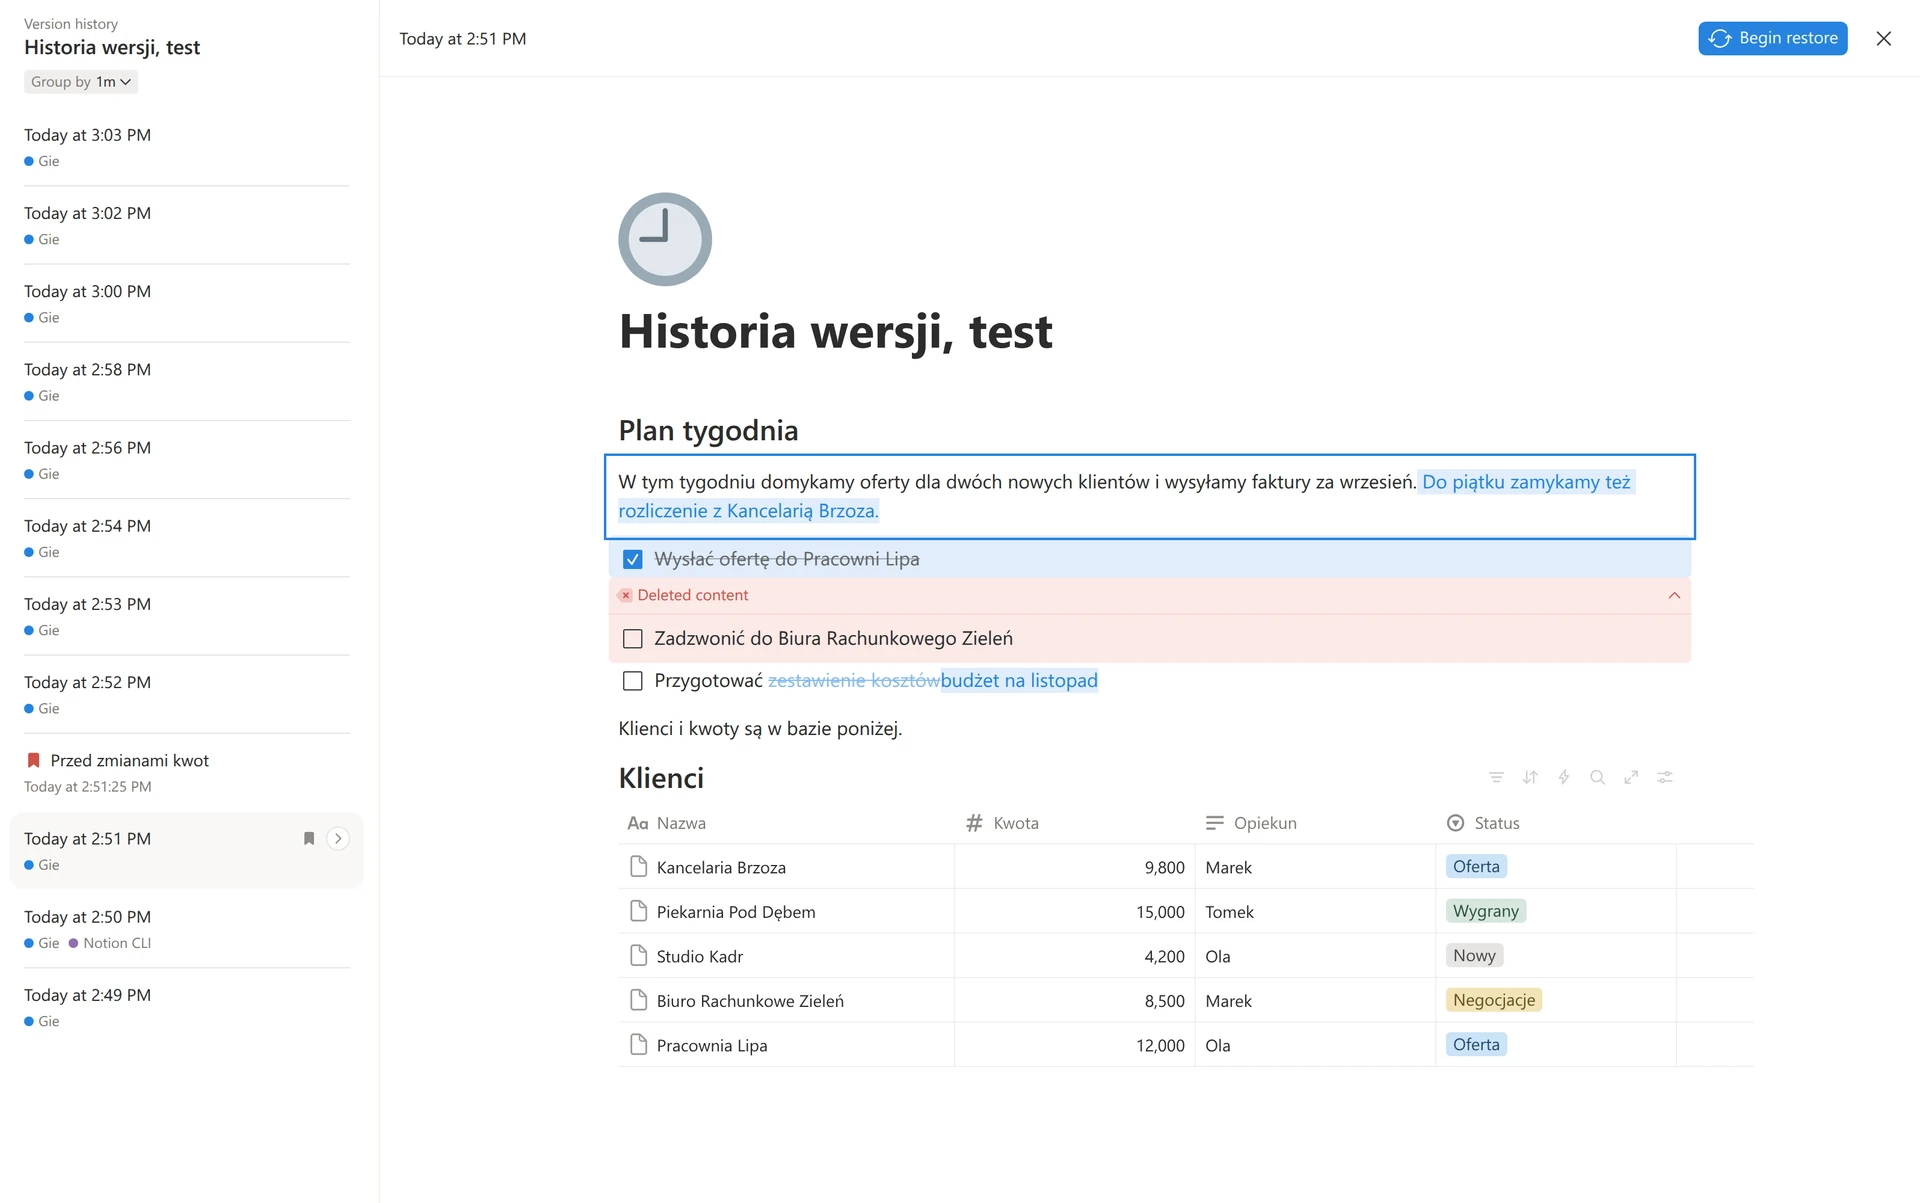Open the view settings sliders icon in Klienci
The image size is (1920, 1203).
pos(1665,777)
